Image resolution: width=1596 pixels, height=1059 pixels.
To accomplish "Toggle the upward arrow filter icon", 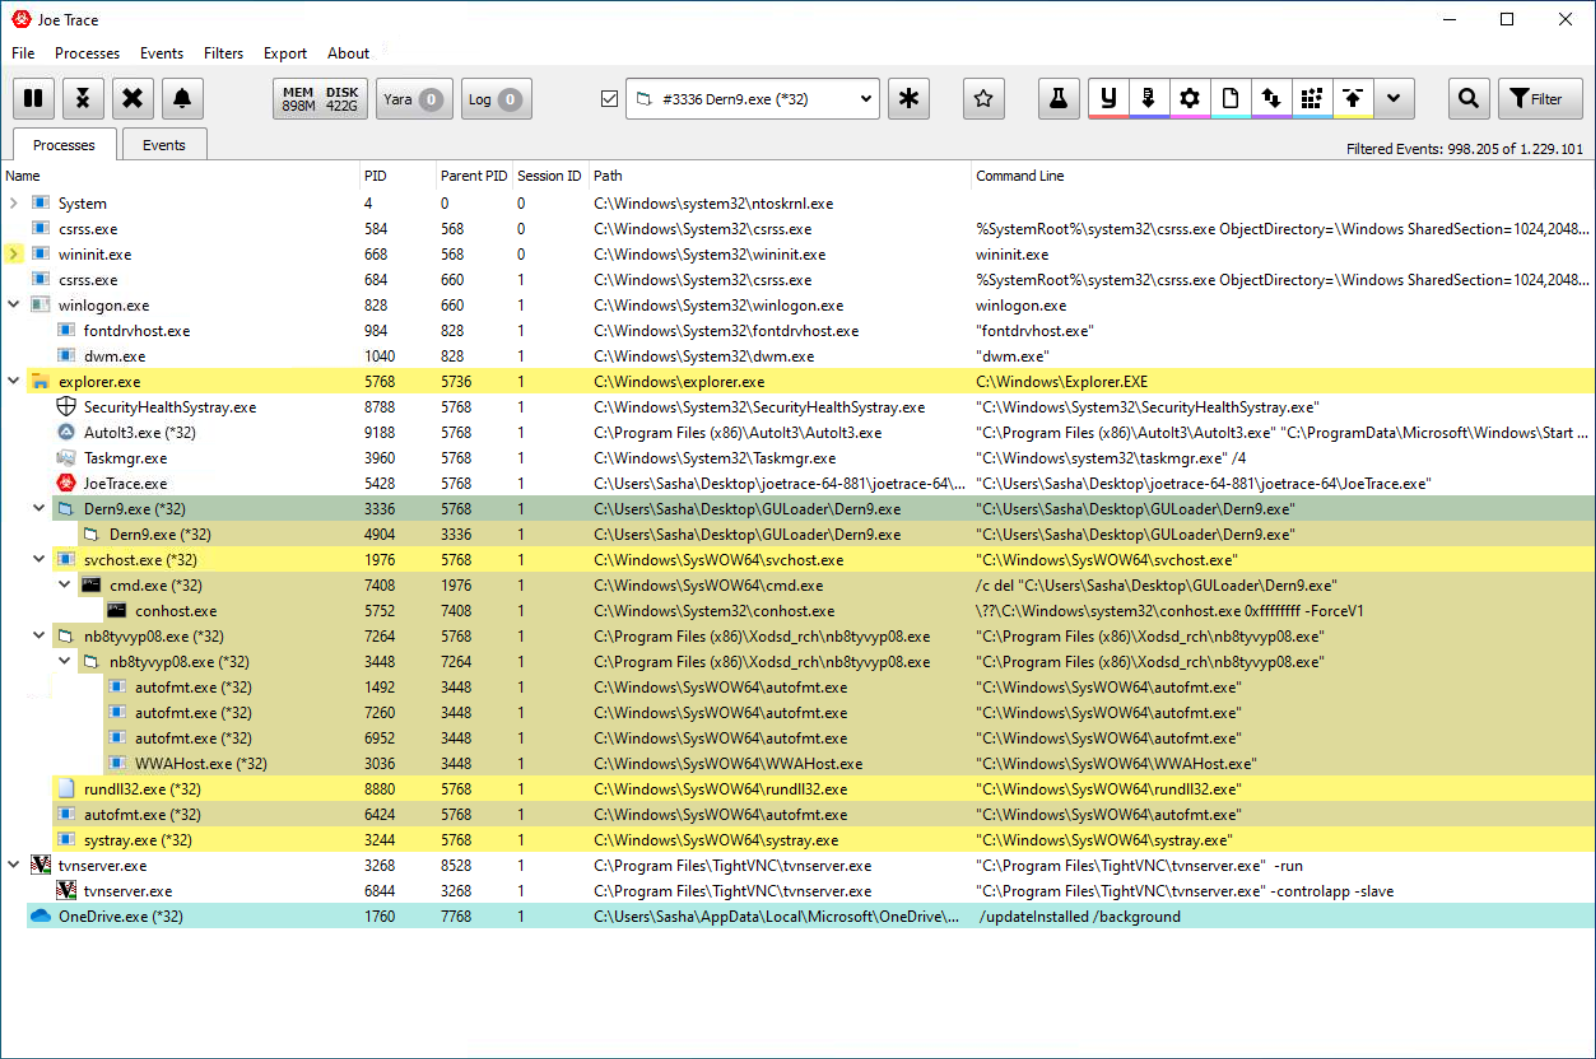I will coord(1353,98).
